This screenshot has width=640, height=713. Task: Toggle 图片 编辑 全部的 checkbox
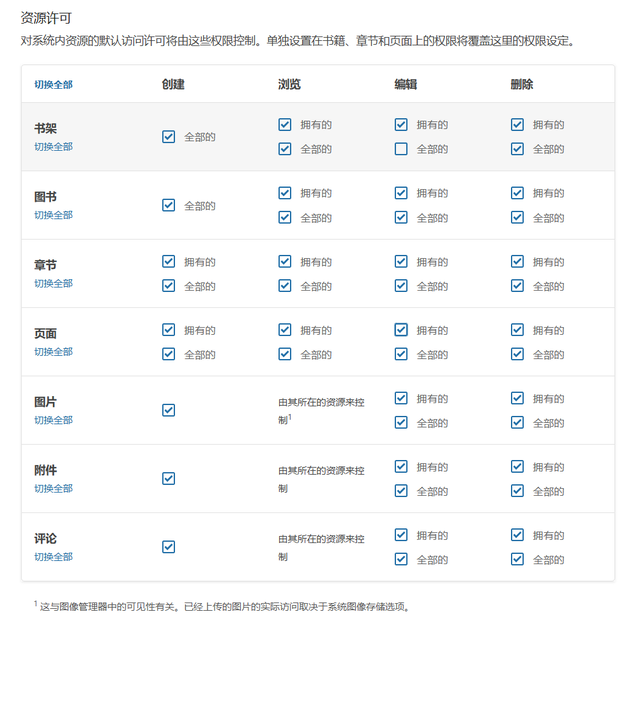pyautogui.click(x=401, y=423)
